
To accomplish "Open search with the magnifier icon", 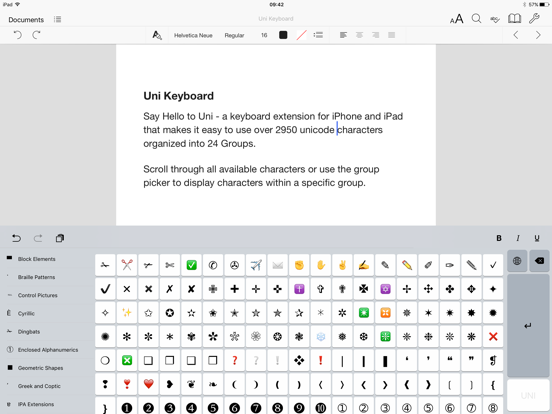I will click(x=476, y=19).
